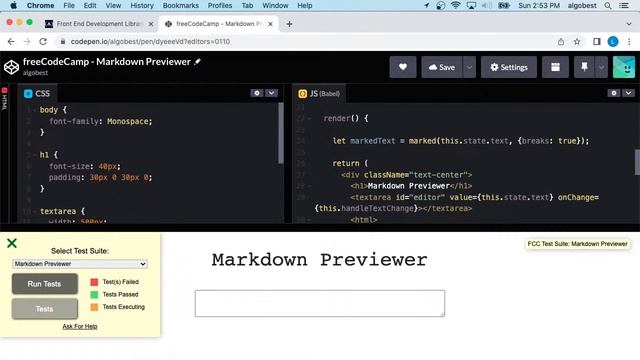Open the Profiles menu
Viewport: 640px width, 360px height.
(220, 6)
